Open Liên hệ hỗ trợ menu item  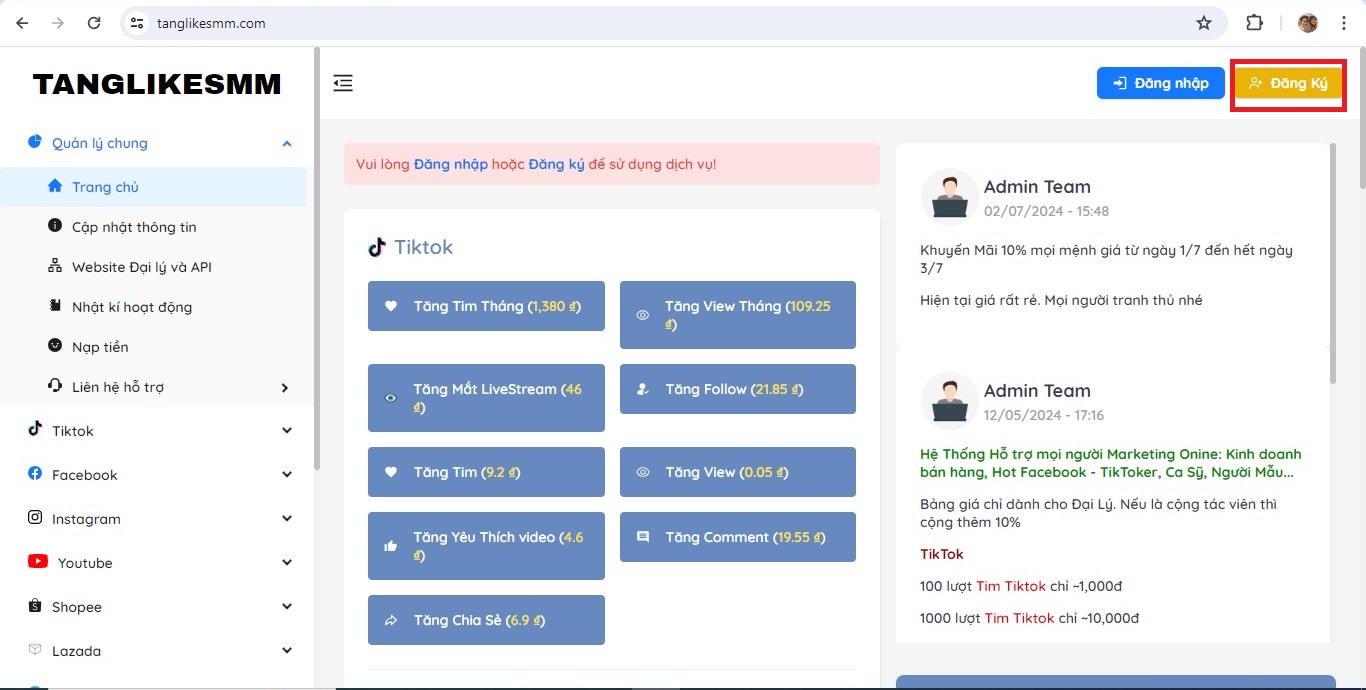(x=153, y=387)
